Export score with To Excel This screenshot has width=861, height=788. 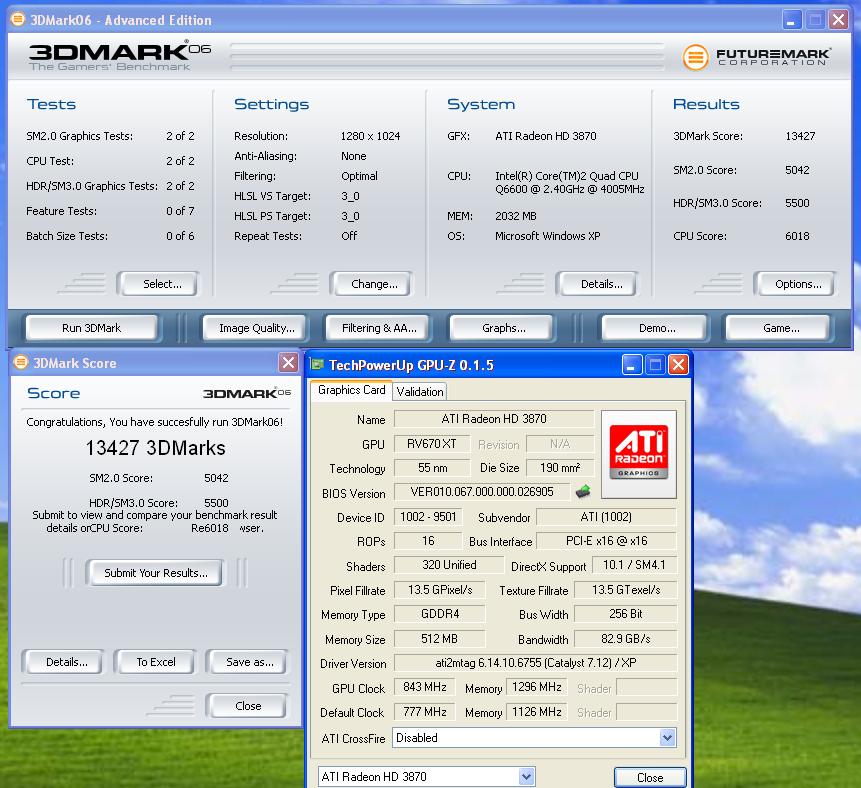tap(155, 662)
